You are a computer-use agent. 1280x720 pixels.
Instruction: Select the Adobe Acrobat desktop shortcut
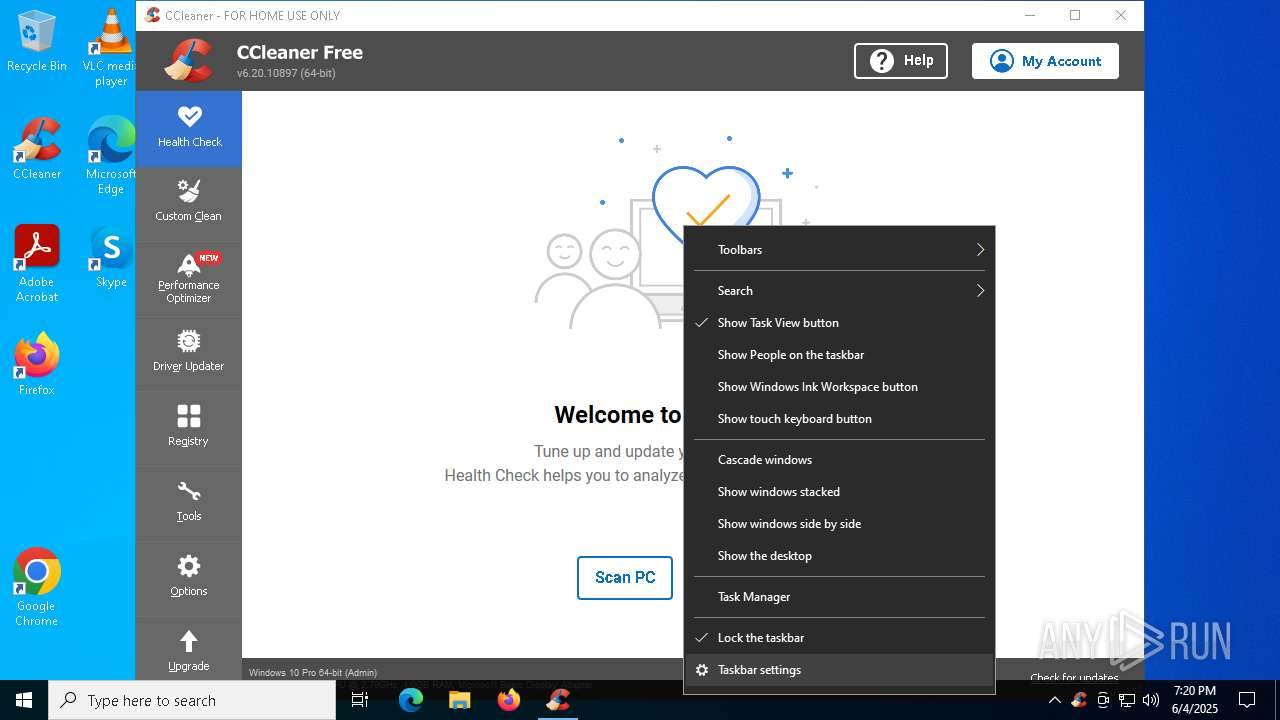tap(37, 263)
